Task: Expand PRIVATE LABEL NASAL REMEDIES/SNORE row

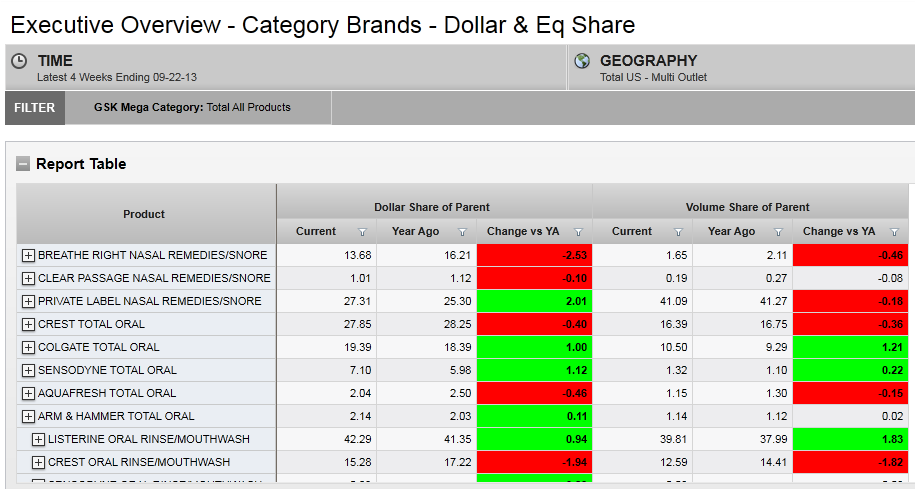Action: click(x=28, y=301)
